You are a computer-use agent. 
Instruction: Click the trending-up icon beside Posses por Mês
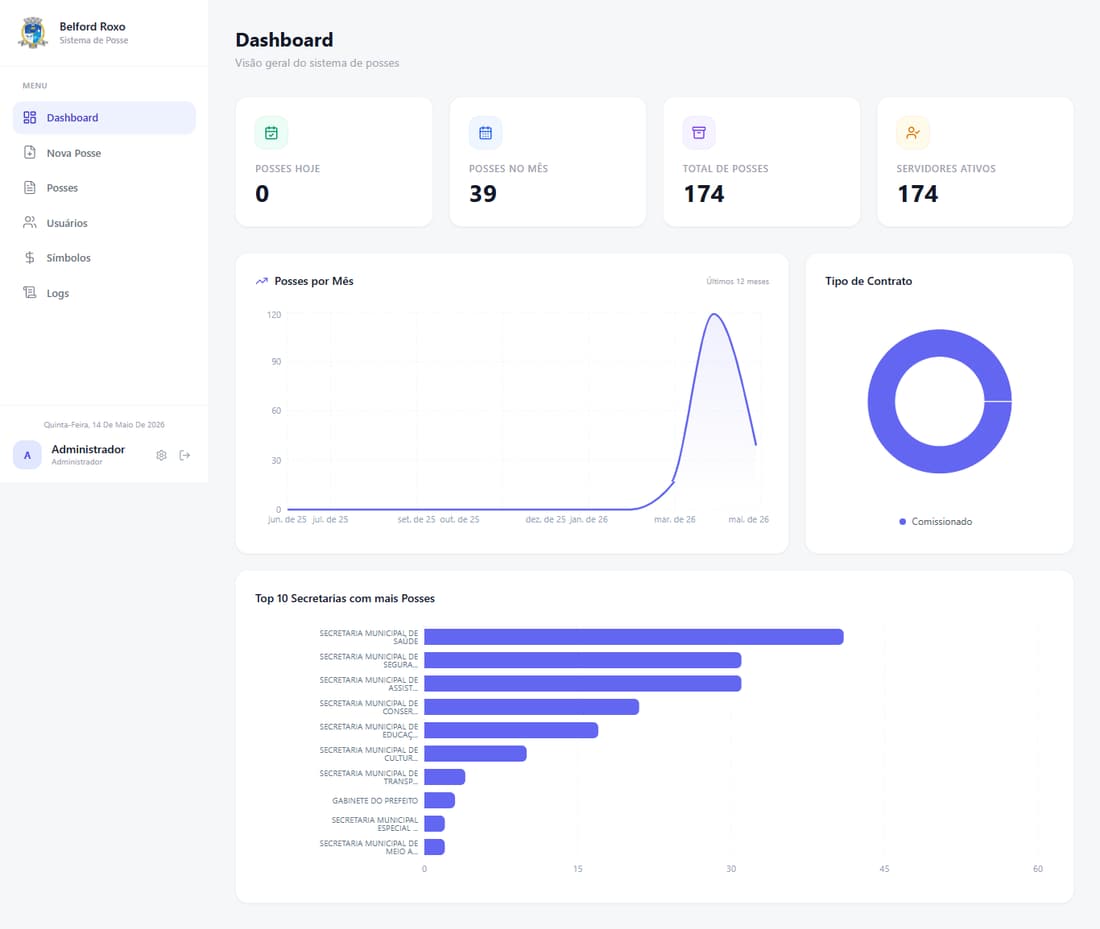click(262, 281)
